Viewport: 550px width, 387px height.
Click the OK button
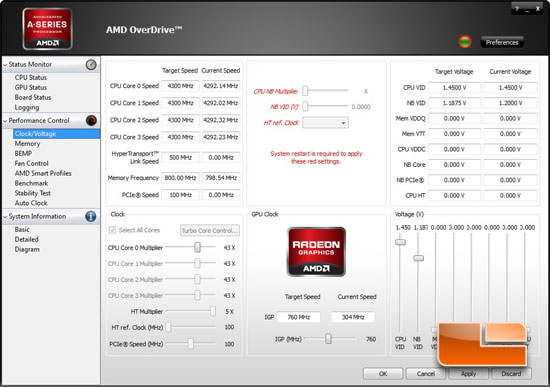click(x=383, y=374)
